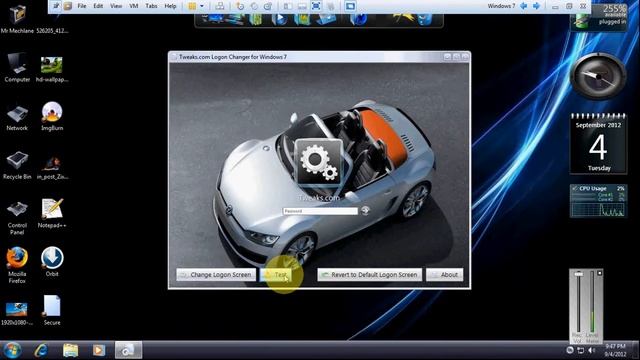Click the Rec Vol slider handle

coord(578,274)
